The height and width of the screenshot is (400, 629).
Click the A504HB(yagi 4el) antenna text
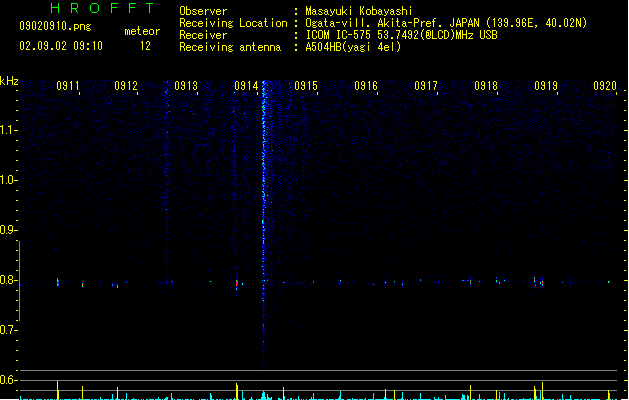pyautogui.click(x=353, y=47)
